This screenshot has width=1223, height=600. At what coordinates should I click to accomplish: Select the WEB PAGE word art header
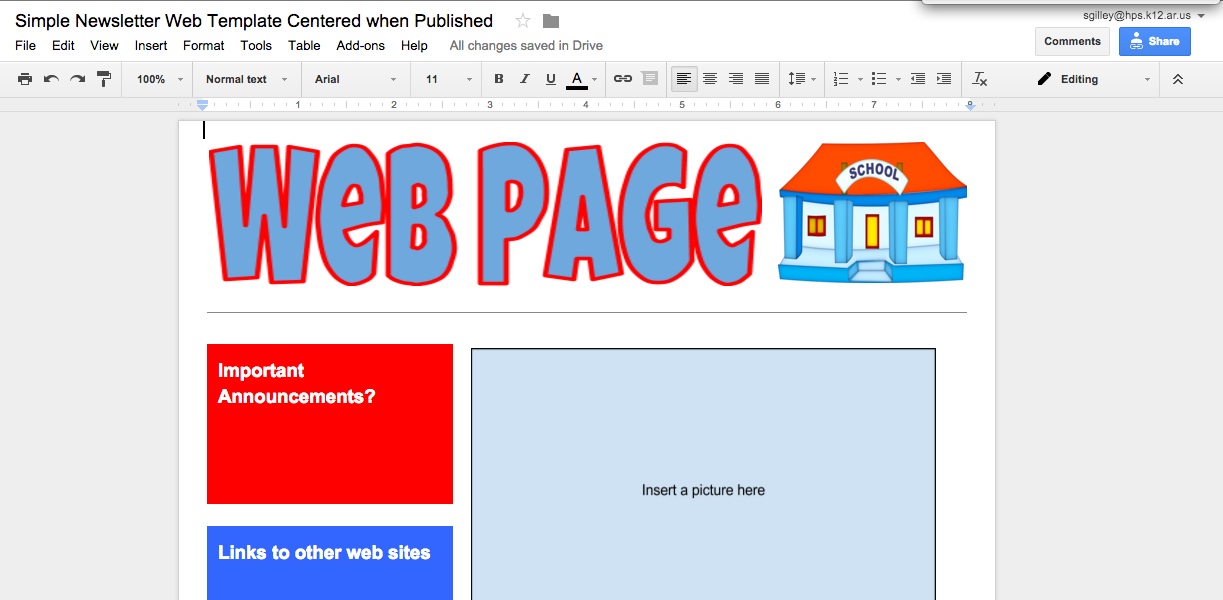(484, 214)
